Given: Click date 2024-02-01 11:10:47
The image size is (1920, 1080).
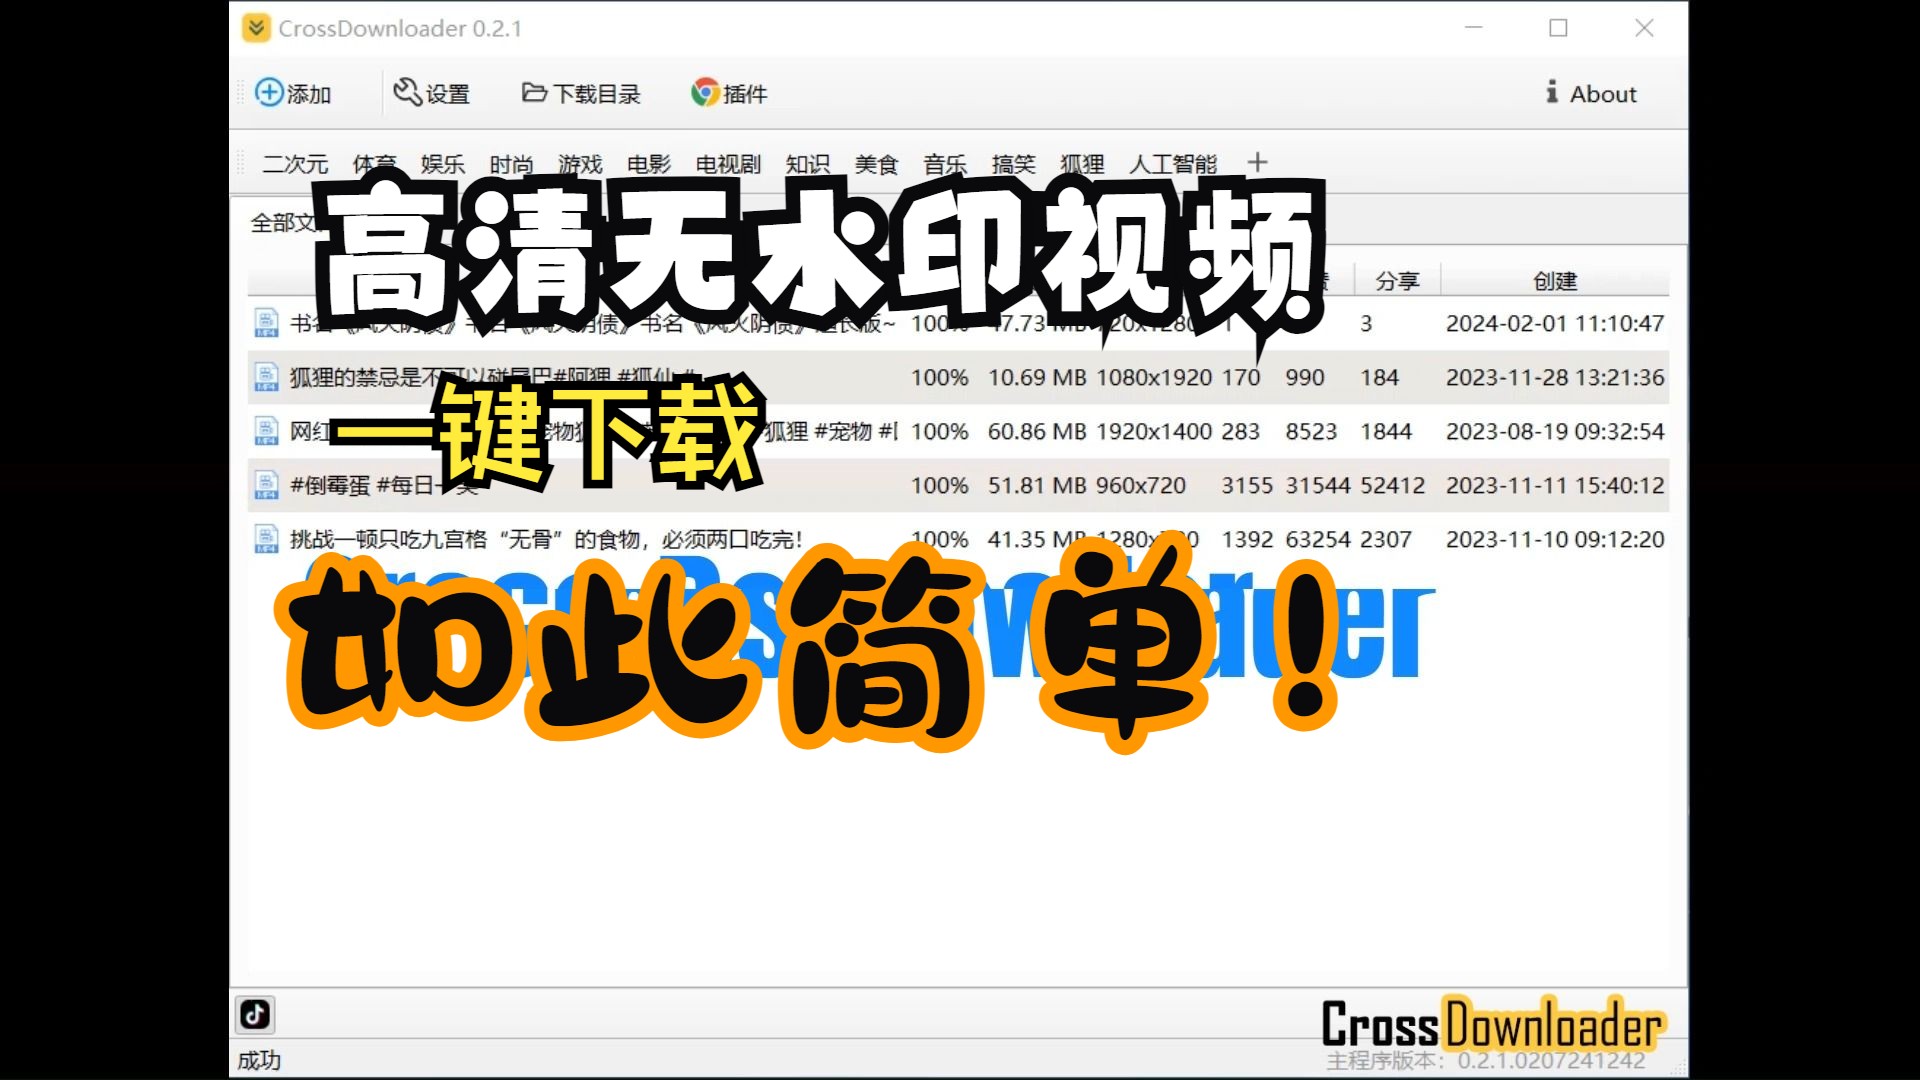Looking at the screenshot, I should point(1555,323).
